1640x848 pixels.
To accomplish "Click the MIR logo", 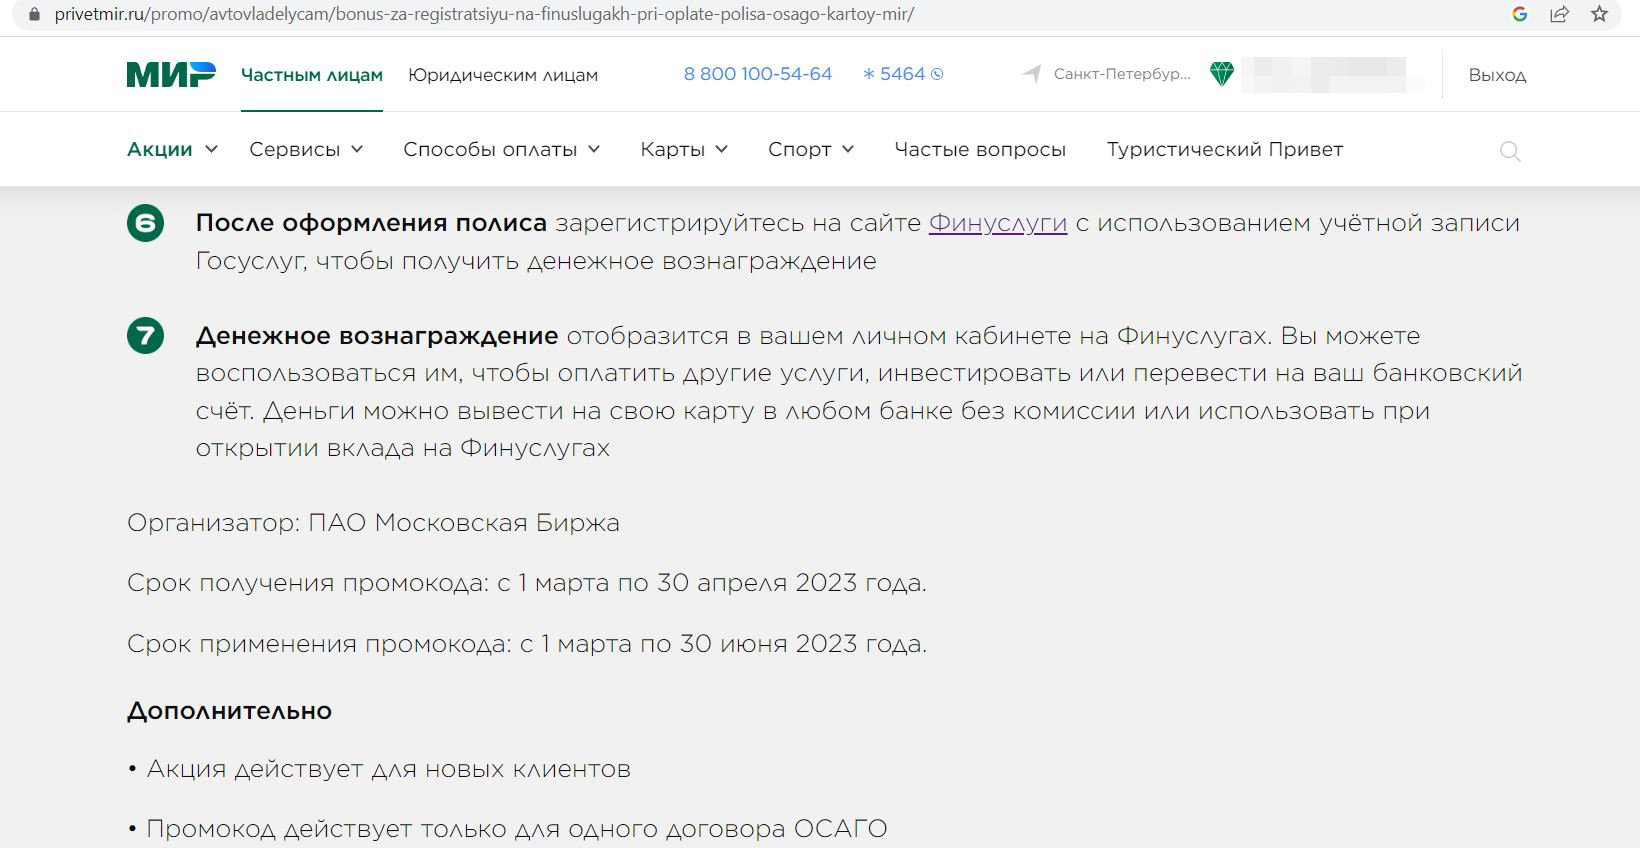I will click(171, 75).
